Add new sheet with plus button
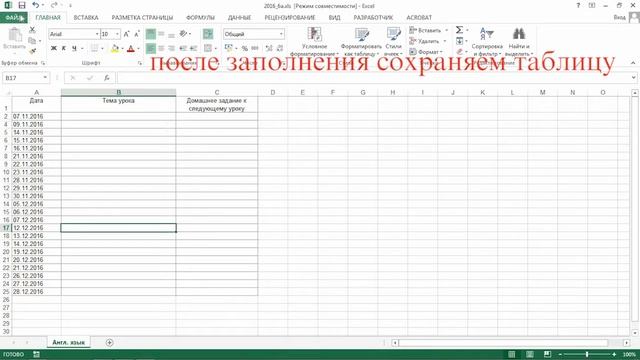640x360 pixels. (109, 342)
